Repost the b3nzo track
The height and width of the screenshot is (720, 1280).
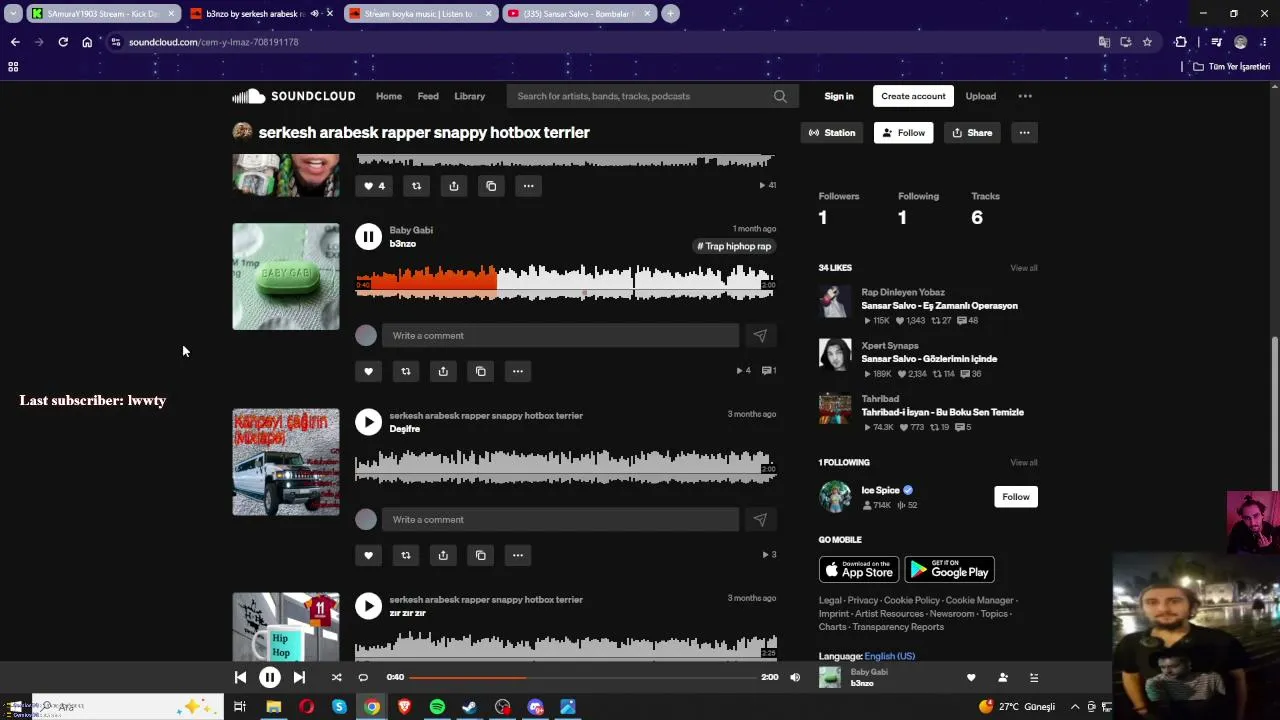(x=405, y=371)
